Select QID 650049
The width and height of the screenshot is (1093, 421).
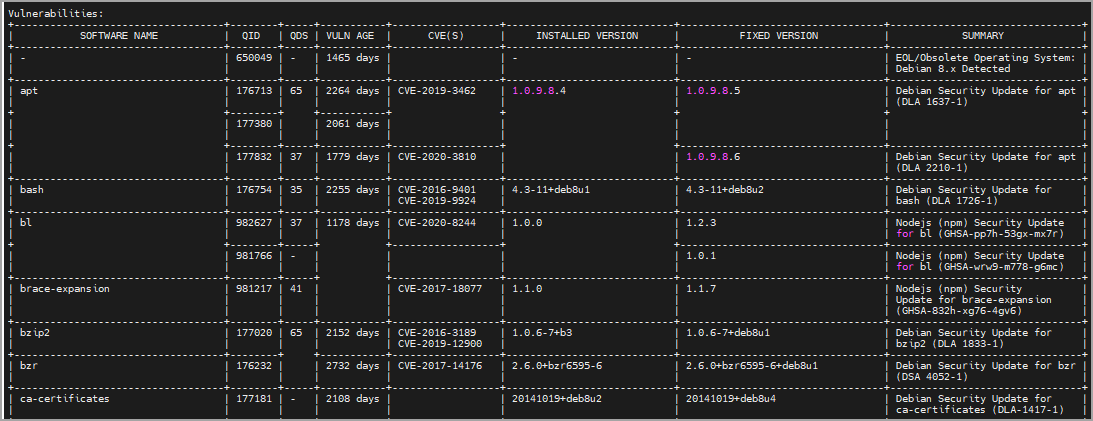point(253,58)
